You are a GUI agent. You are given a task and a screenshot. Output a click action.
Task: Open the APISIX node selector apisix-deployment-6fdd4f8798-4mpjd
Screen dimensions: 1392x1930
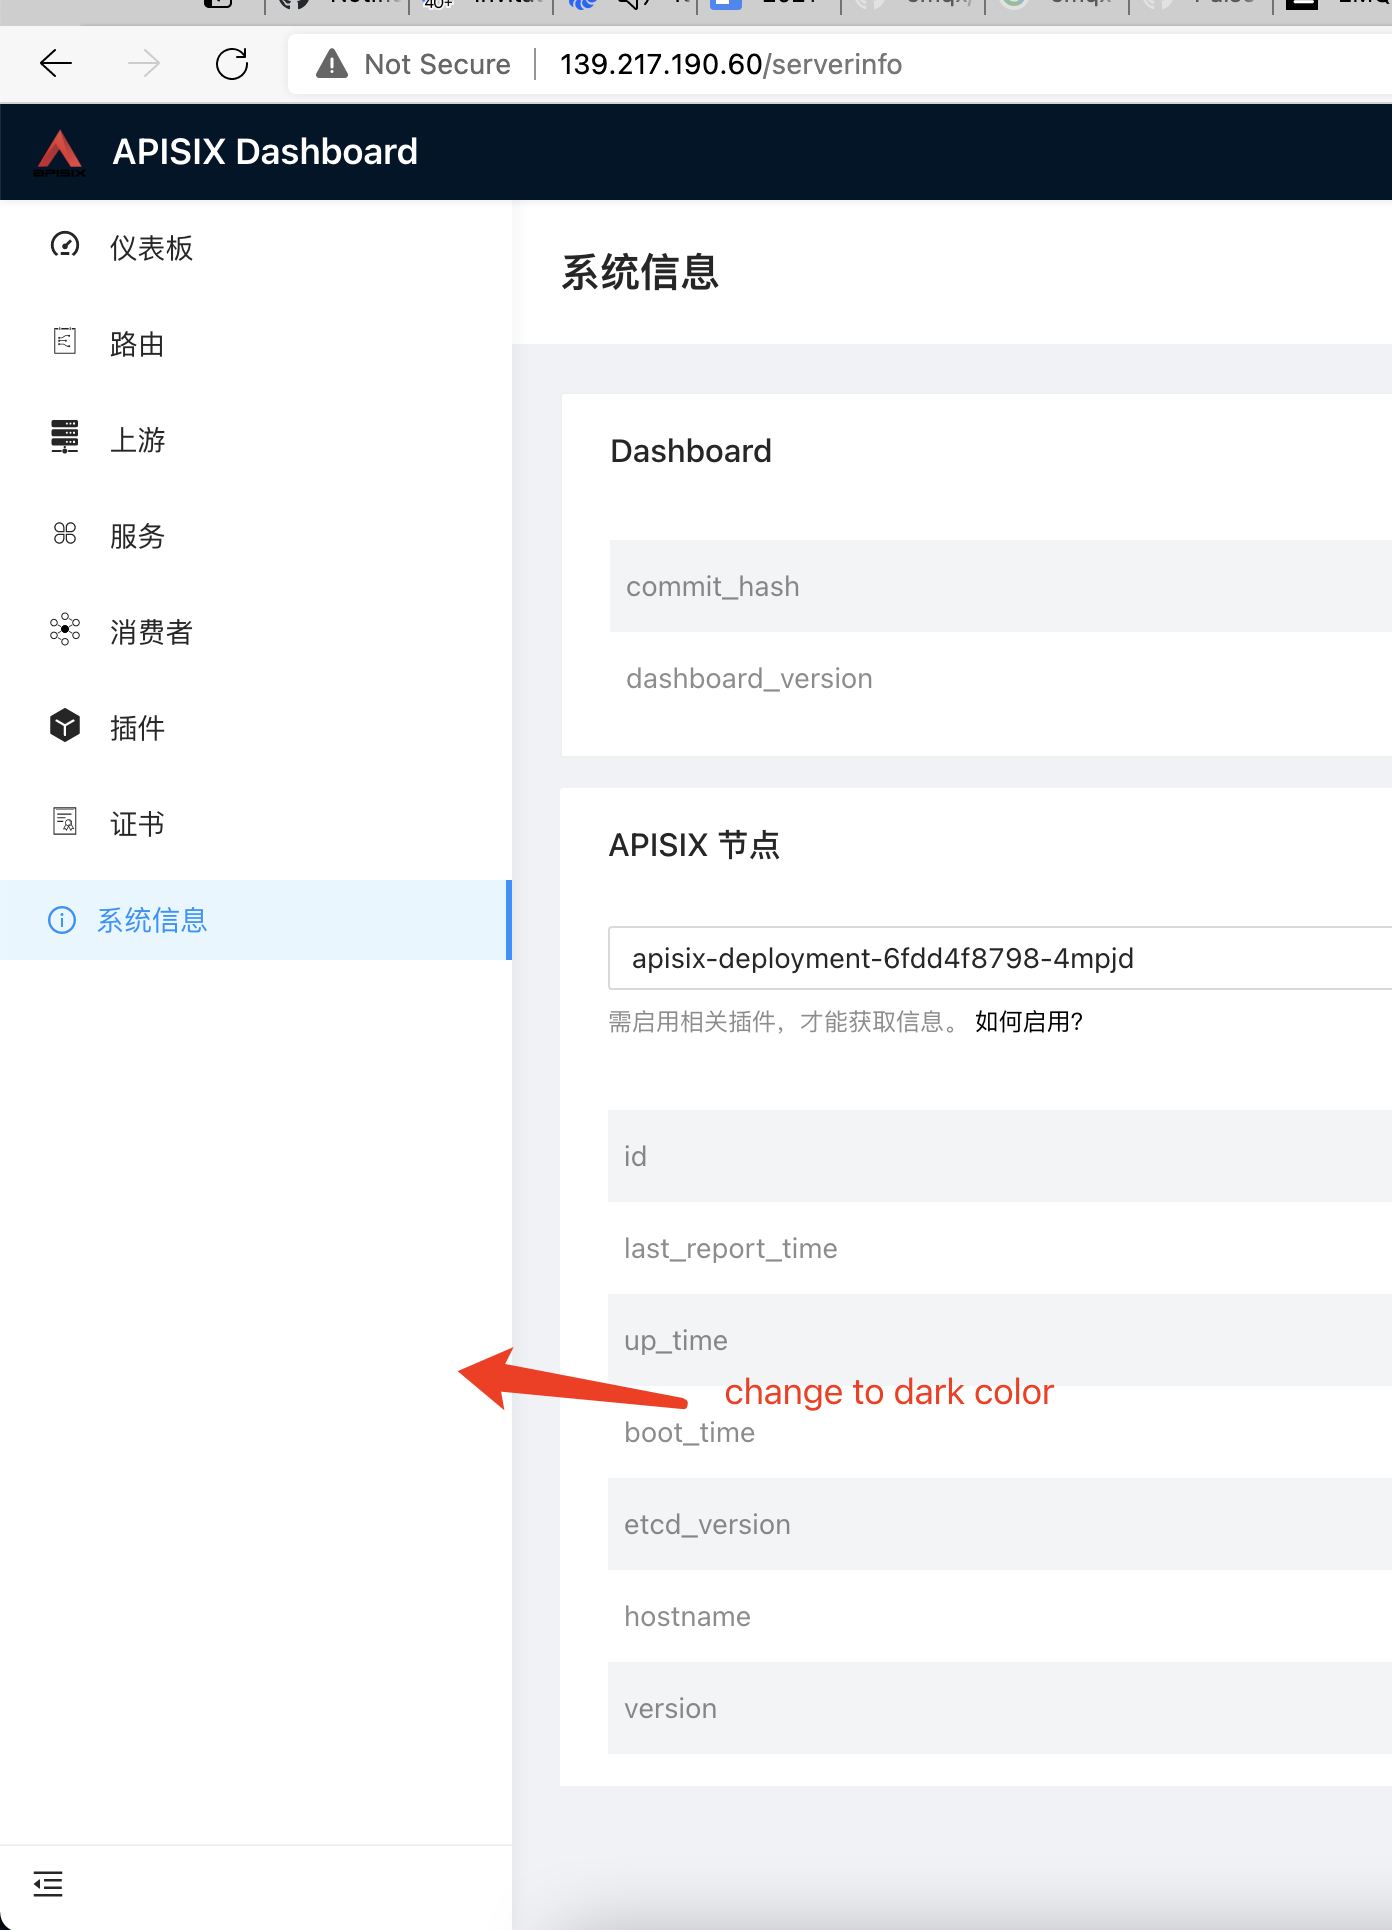tap(1000, 958)
